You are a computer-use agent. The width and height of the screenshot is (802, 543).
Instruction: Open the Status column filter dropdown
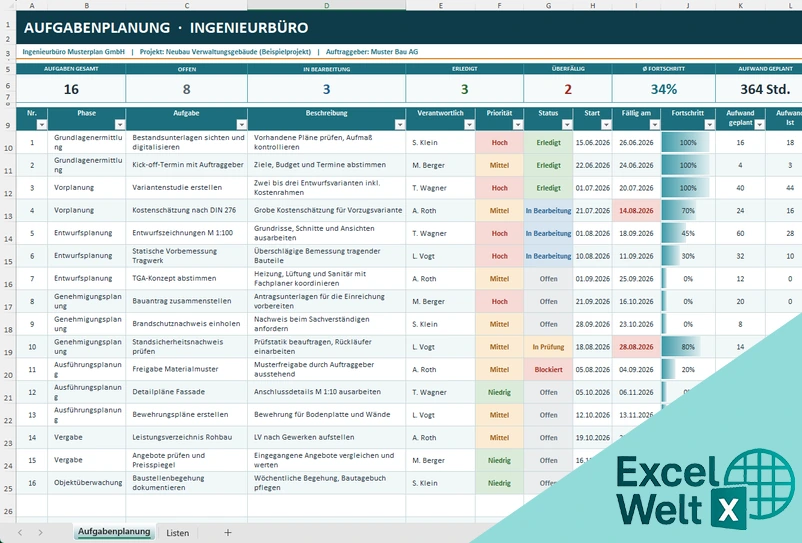point(567,124)
